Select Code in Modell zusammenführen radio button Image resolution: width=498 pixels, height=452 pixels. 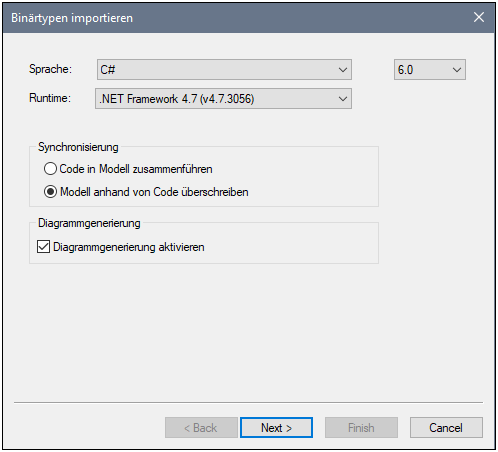pyautogui.click(x=50, y=169)
